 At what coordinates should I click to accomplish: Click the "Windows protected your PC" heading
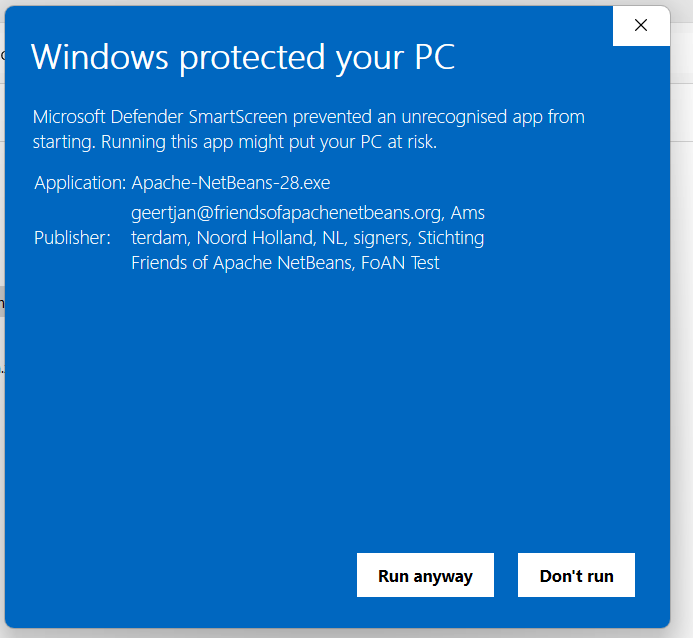pos(243,57)
